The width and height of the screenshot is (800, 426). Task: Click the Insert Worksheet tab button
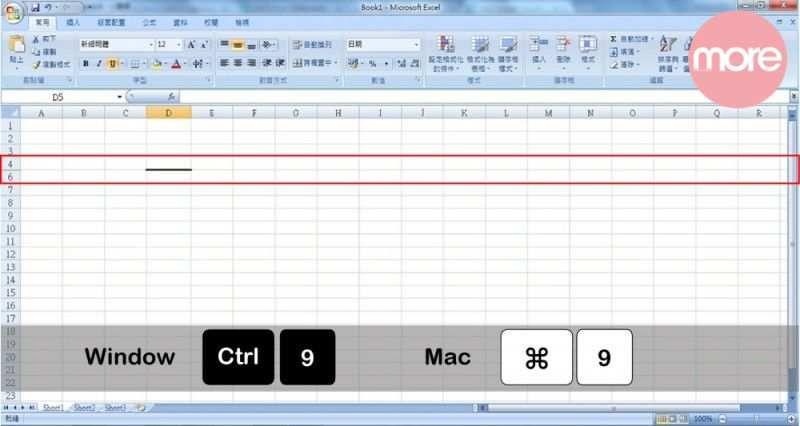click(140, 408)
